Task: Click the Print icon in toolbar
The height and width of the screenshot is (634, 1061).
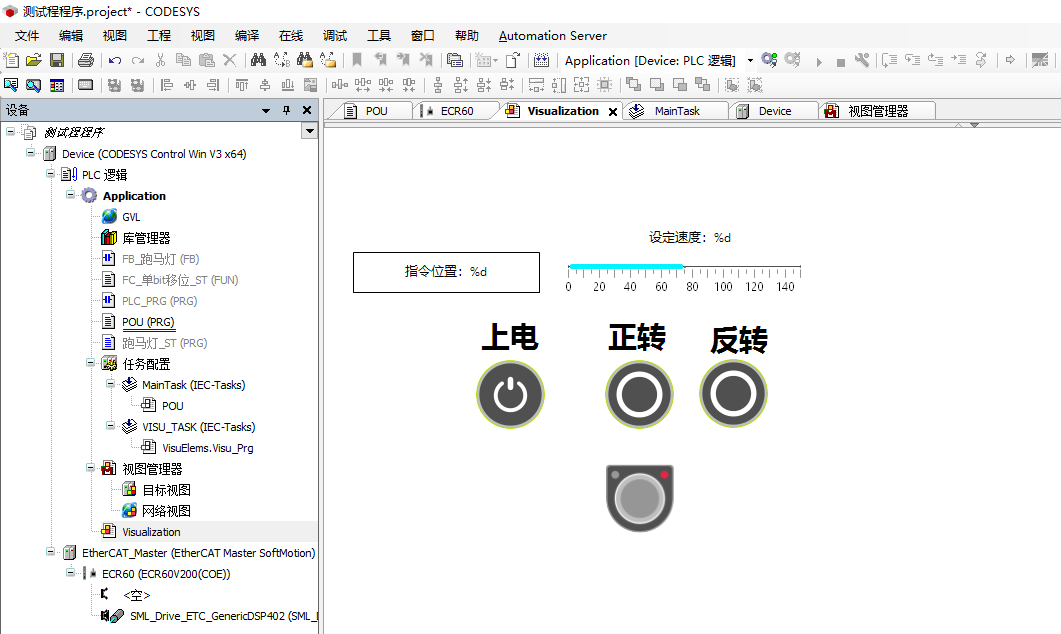Action: pos(86,60)
